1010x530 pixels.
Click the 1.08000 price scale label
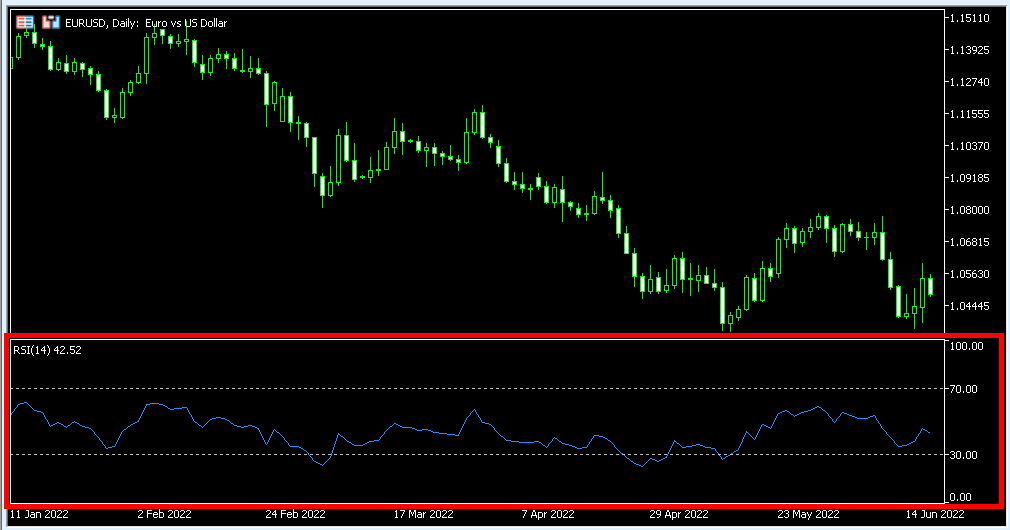pos(969,210)
